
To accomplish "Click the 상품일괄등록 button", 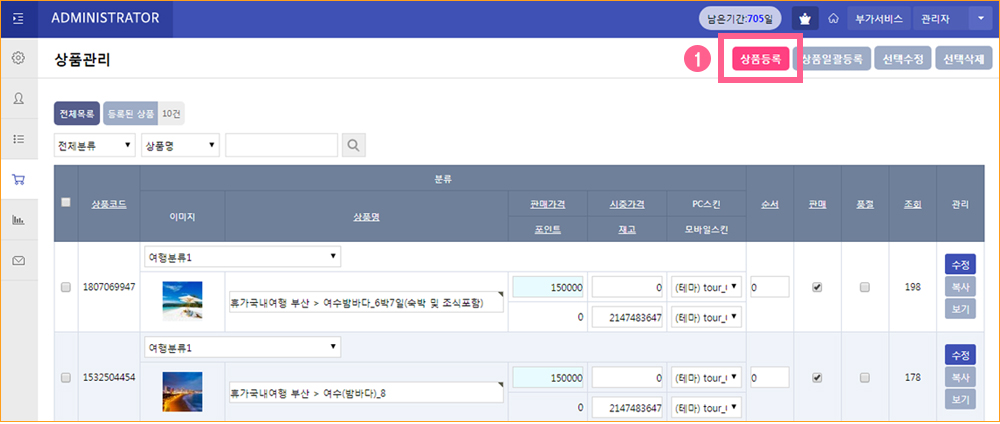I will (x=832, y=59).
